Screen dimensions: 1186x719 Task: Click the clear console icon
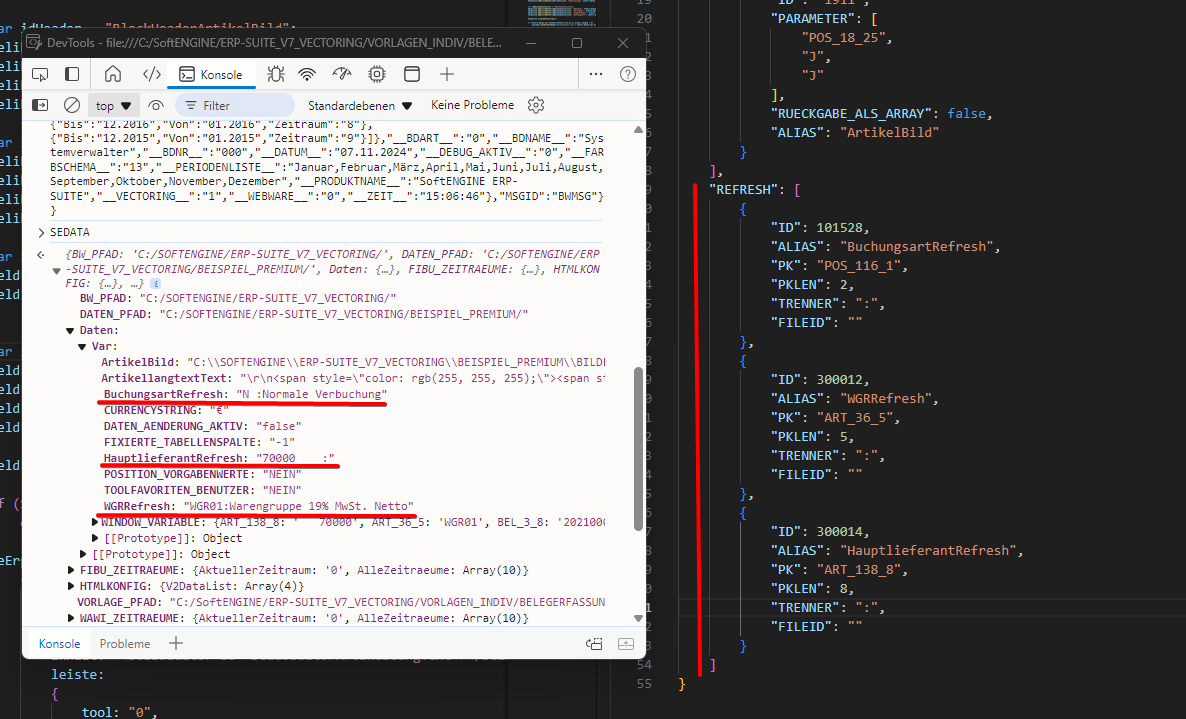click(x=72, y=105)
